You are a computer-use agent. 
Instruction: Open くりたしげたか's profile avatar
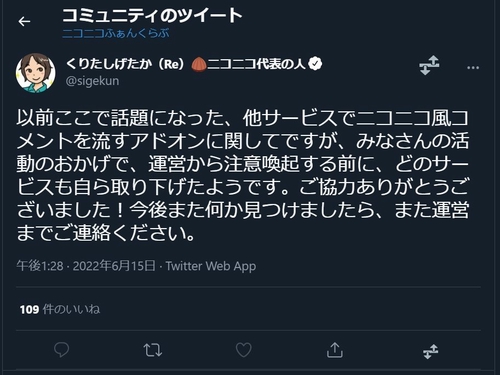coord(35,73)
